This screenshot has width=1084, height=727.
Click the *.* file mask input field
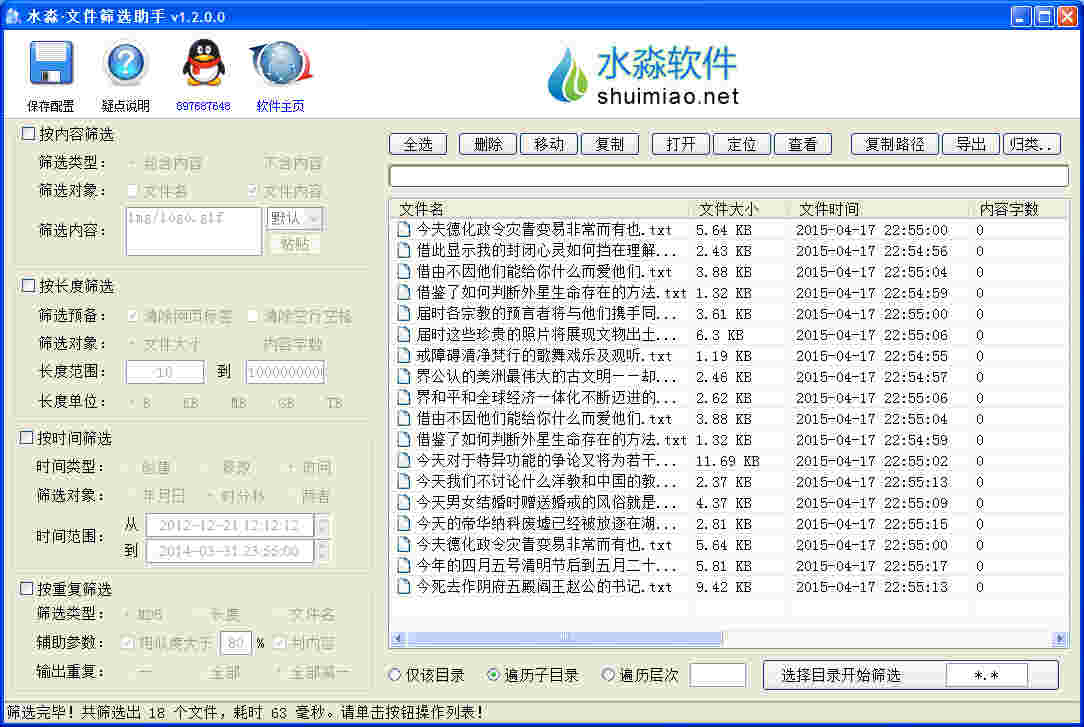tap(986, 675)
